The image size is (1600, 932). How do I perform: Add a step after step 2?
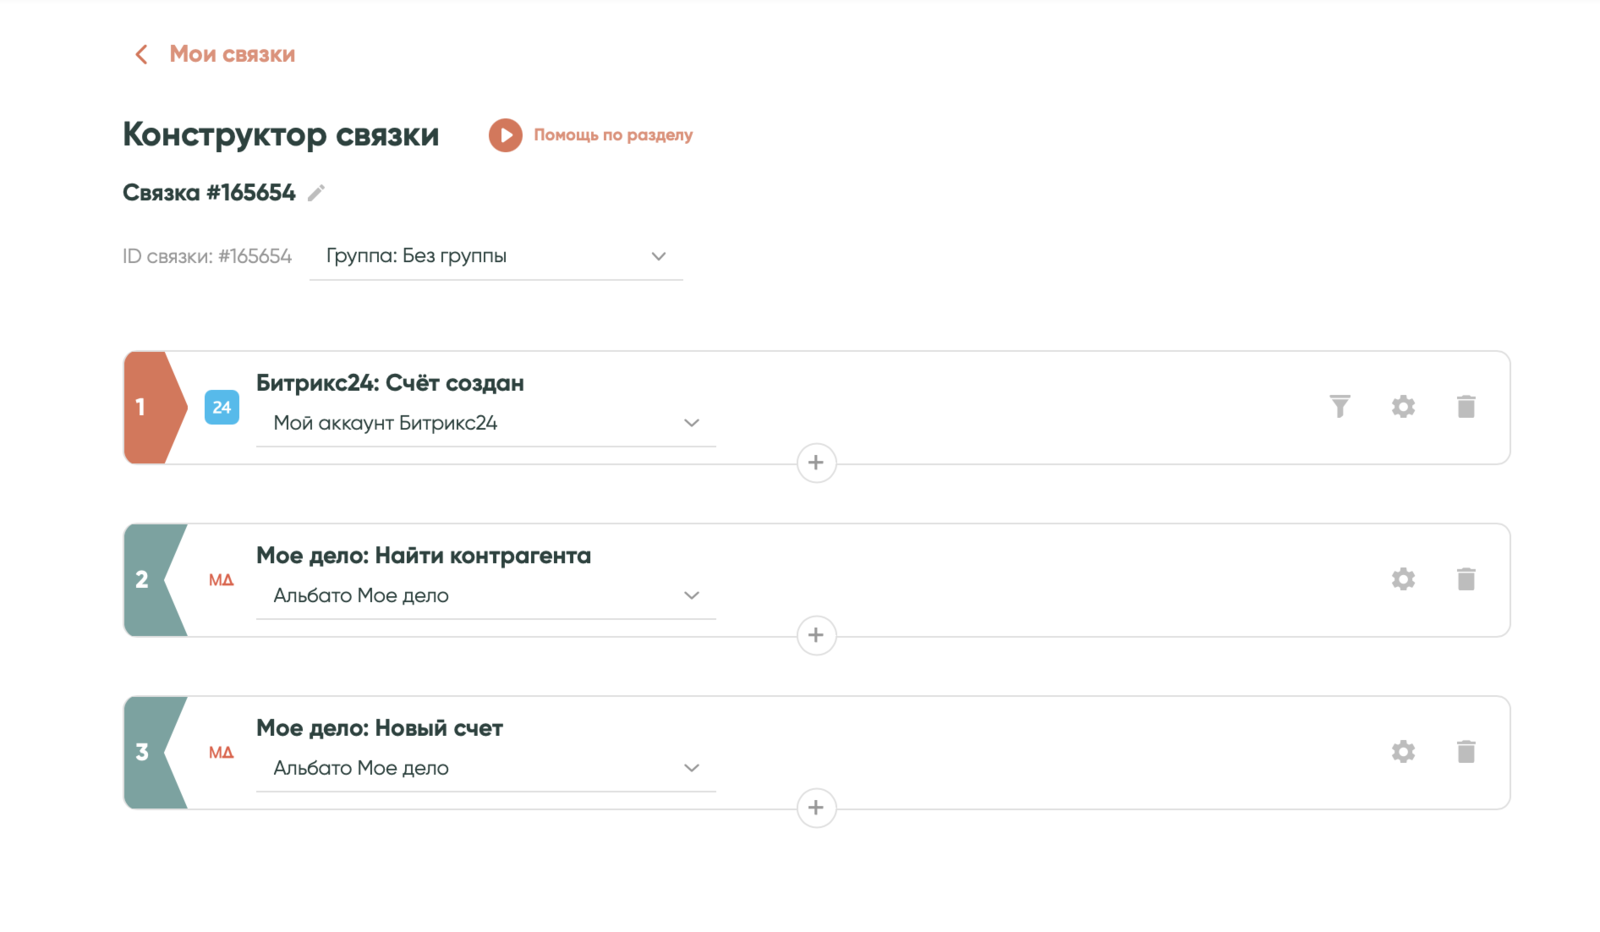pos(816,635)
